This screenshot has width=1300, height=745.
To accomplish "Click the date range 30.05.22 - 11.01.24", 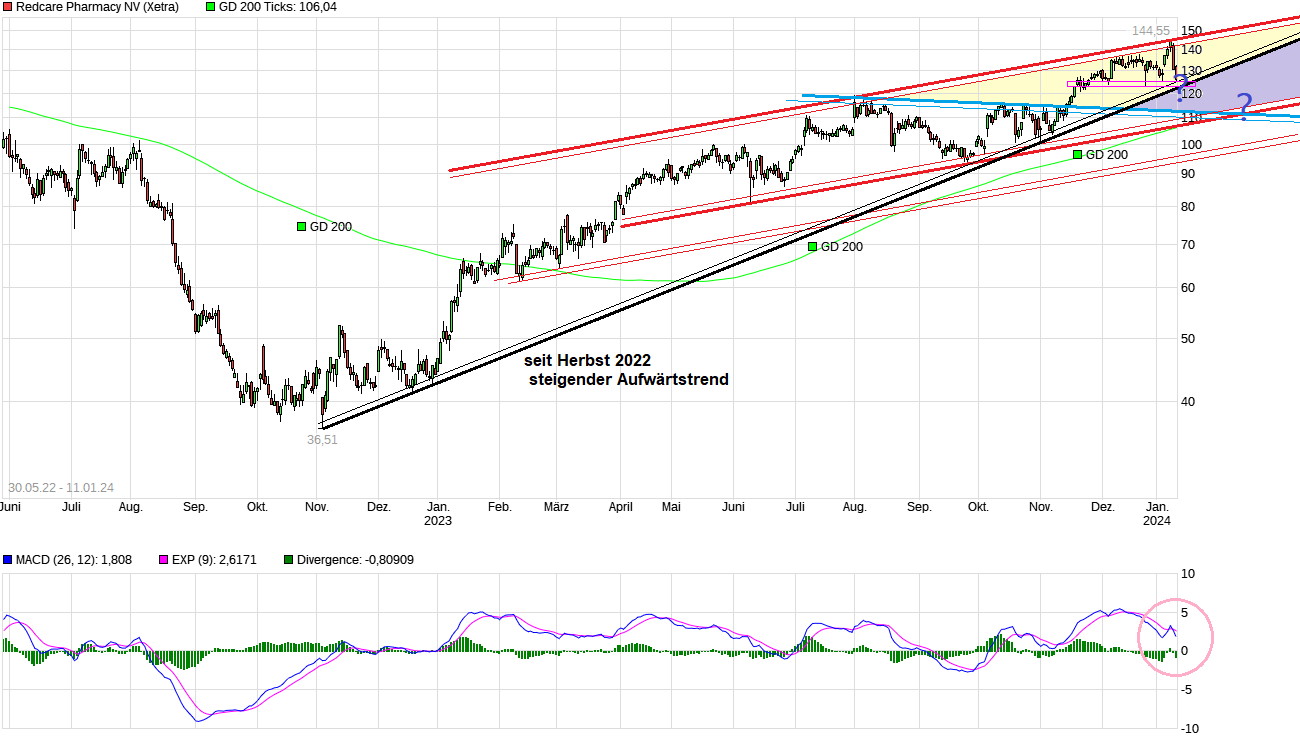I will (61, 488).
